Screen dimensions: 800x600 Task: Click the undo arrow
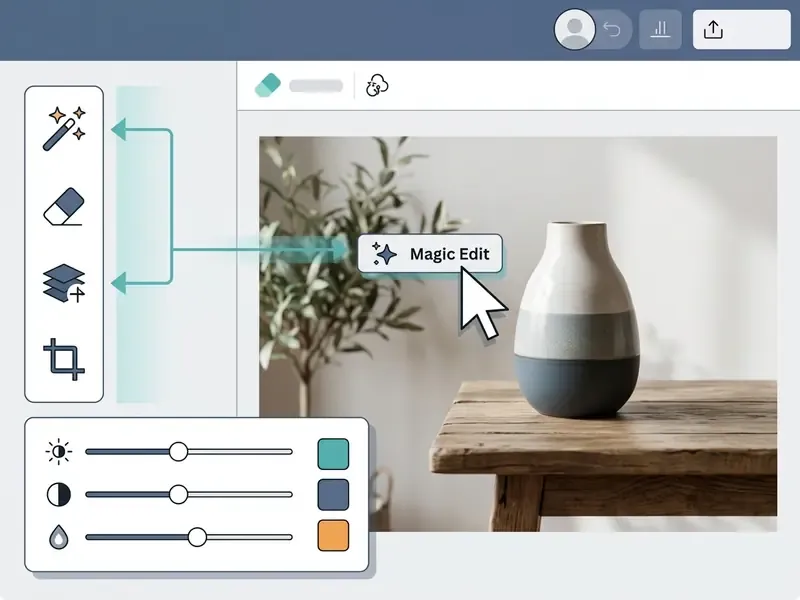tap(611, 30)
